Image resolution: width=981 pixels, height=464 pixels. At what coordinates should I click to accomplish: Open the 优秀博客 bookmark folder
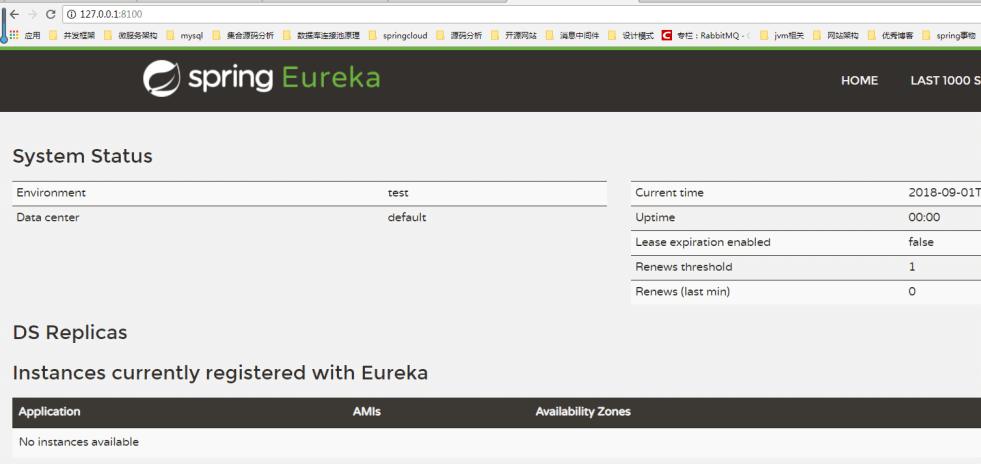pyautogui.click(x=890, y=36)
